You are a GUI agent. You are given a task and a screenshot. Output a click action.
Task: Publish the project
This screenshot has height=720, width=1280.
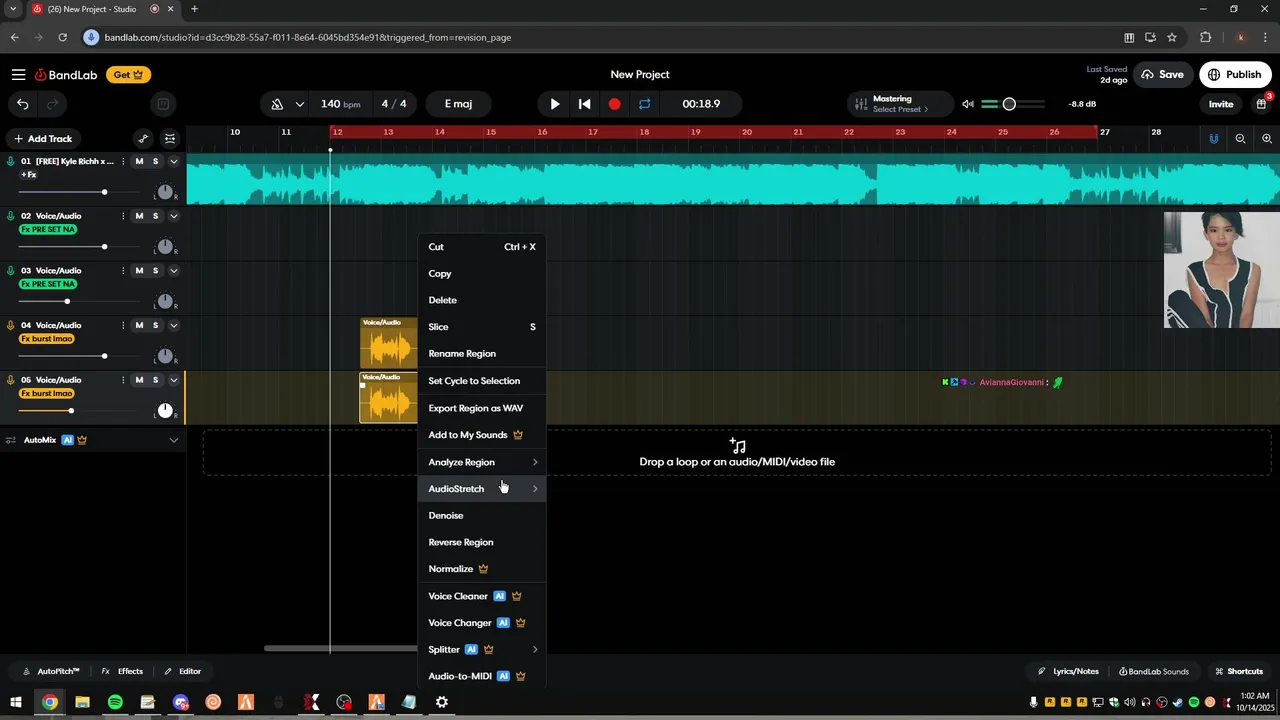pos(1235,75)
